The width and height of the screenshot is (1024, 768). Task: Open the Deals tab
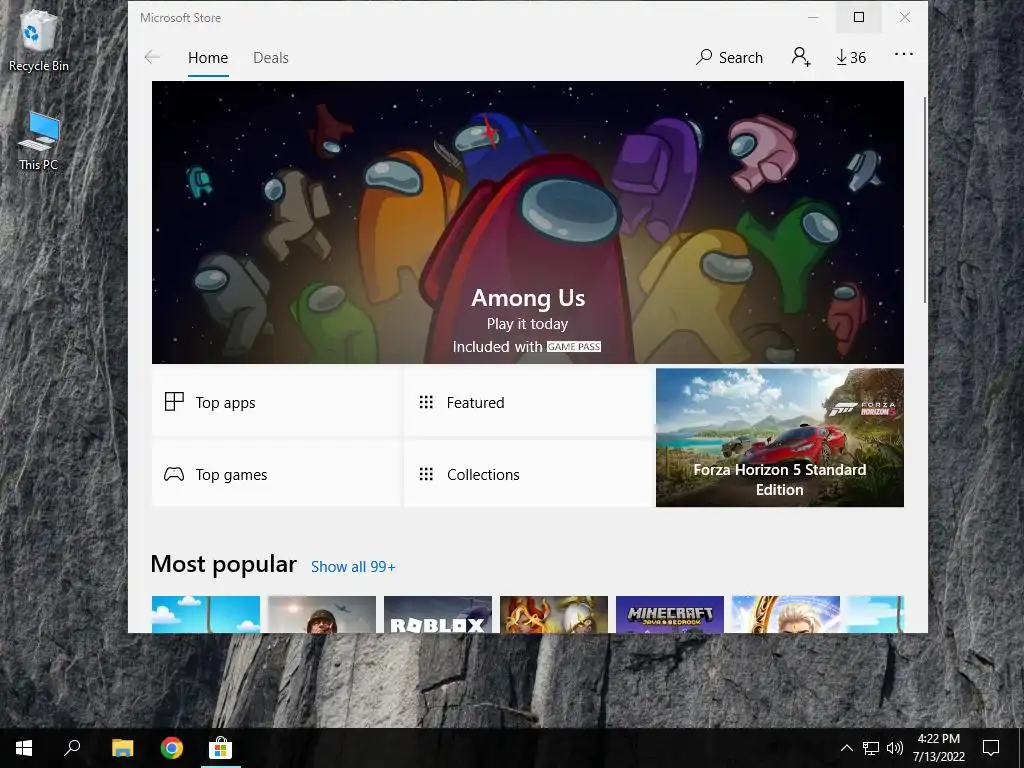[x=270, y=57]
